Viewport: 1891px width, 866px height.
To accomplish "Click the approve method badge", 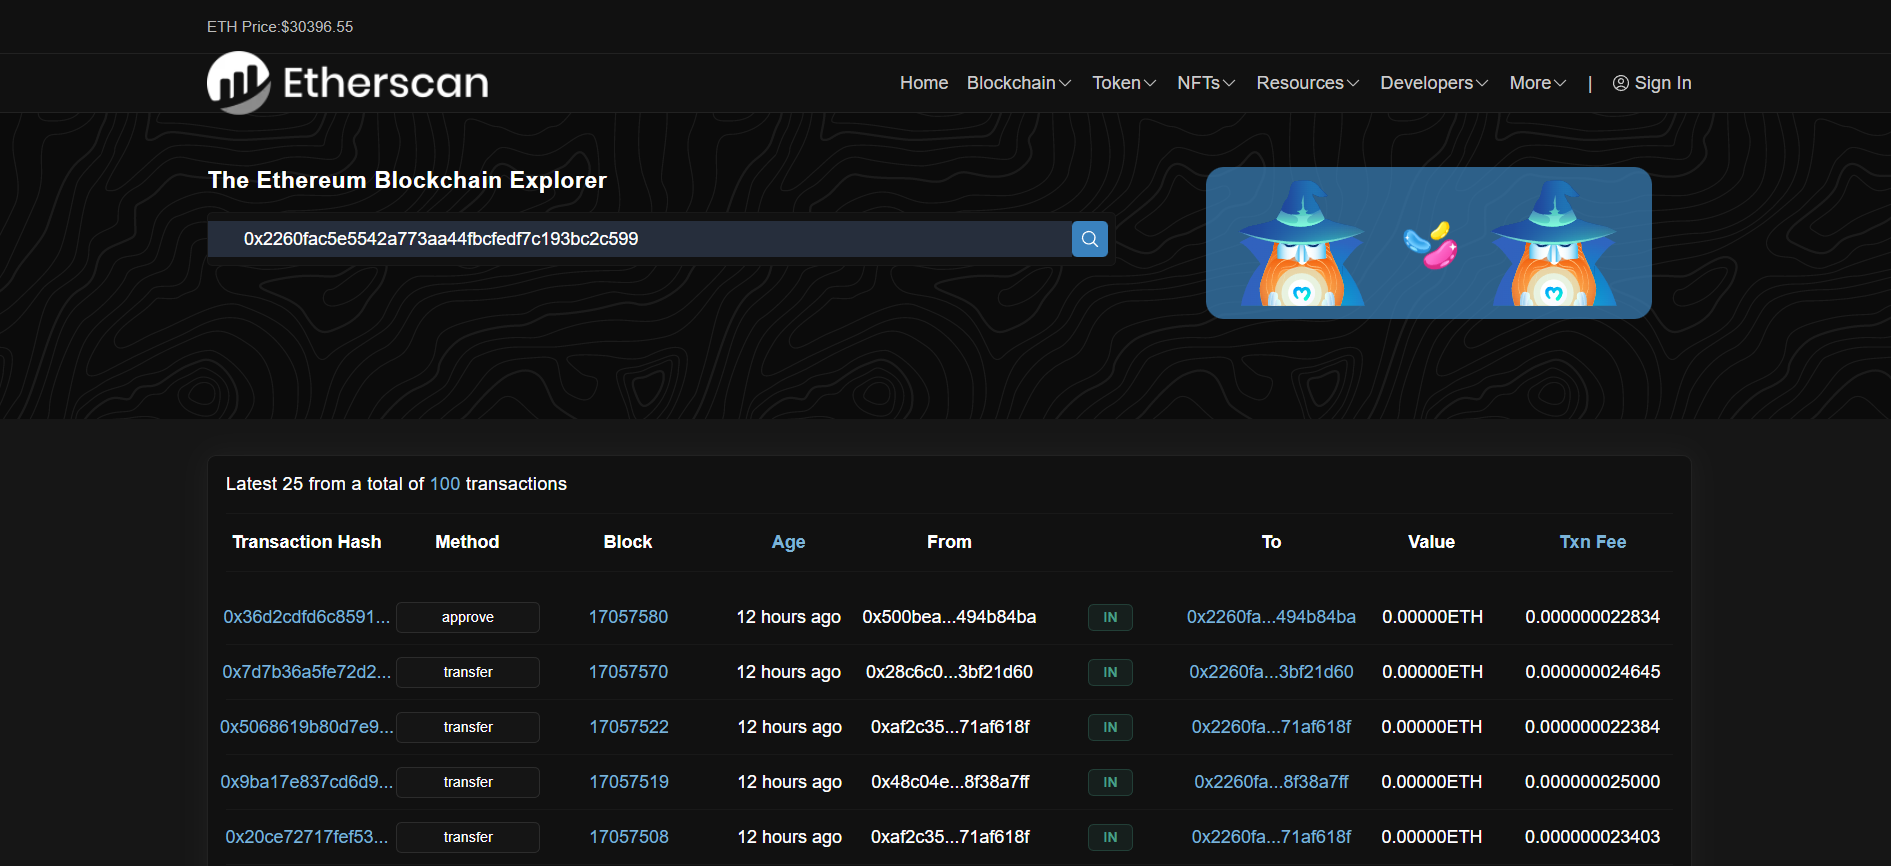I will coord(468,617).
